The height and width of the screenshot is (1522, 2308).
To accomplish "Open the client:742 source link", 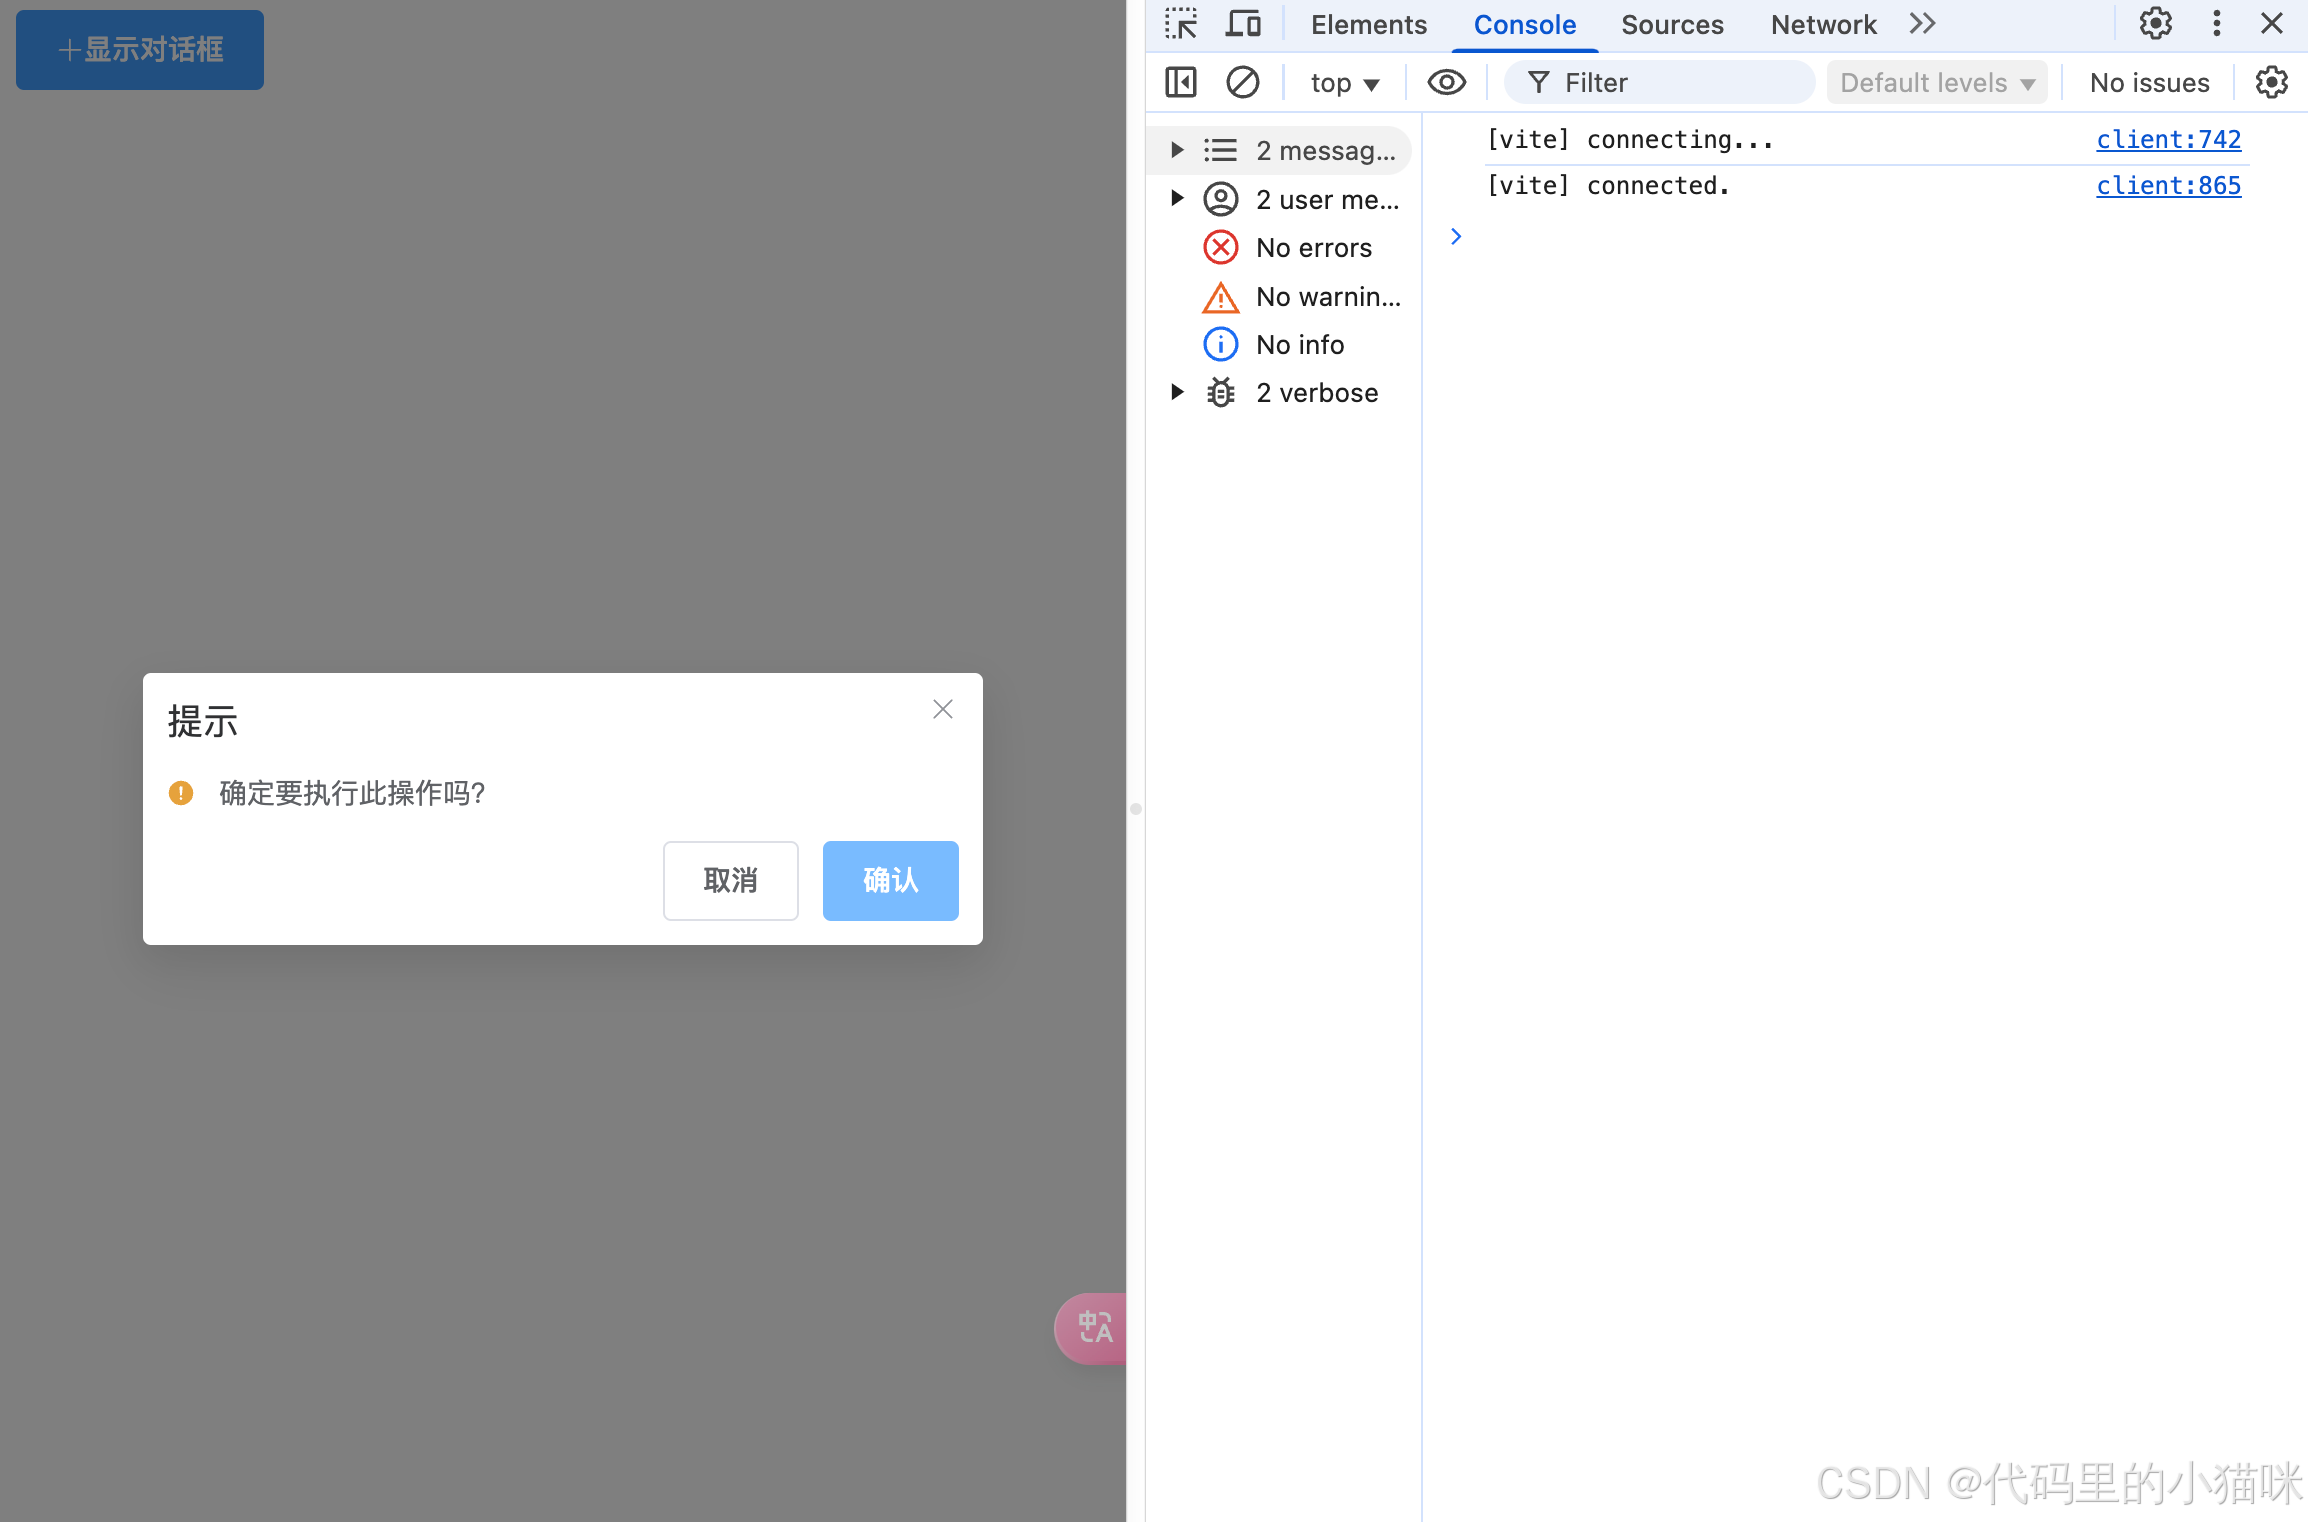I will [2168, 140].
